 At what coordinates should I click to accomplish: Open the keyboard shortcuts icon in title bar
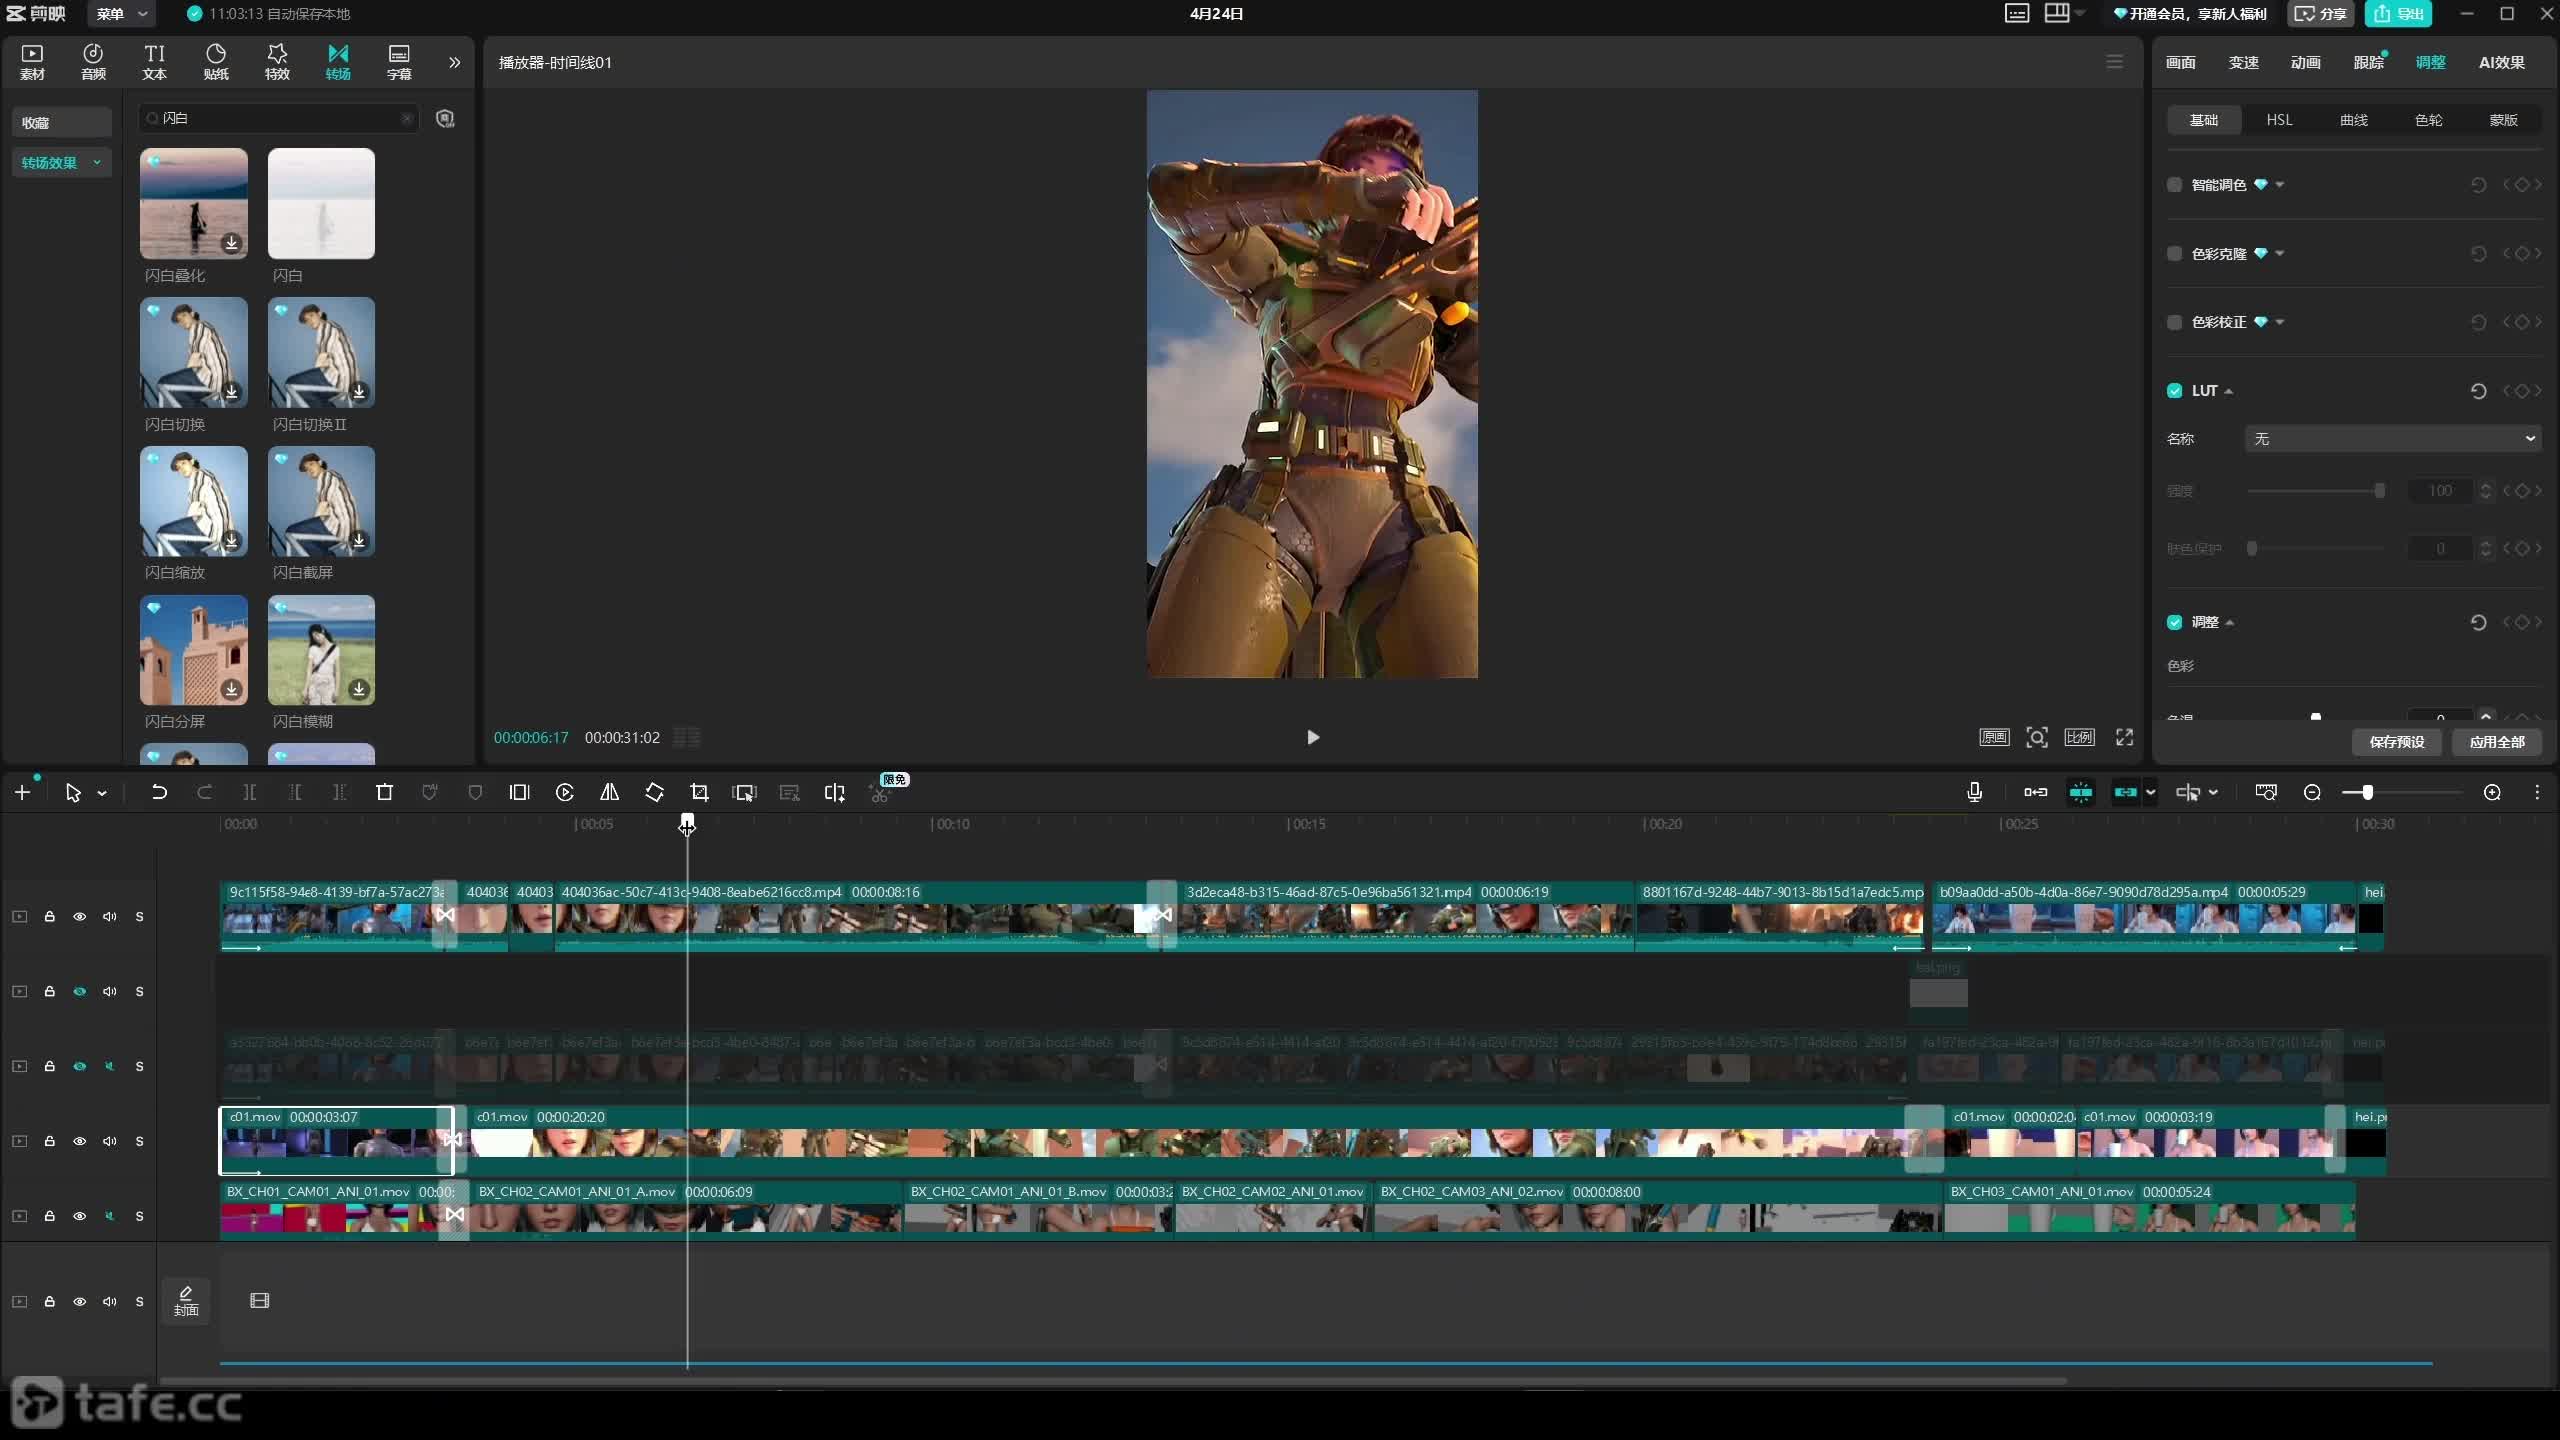pyautogui.click(x=2016, y=13)
